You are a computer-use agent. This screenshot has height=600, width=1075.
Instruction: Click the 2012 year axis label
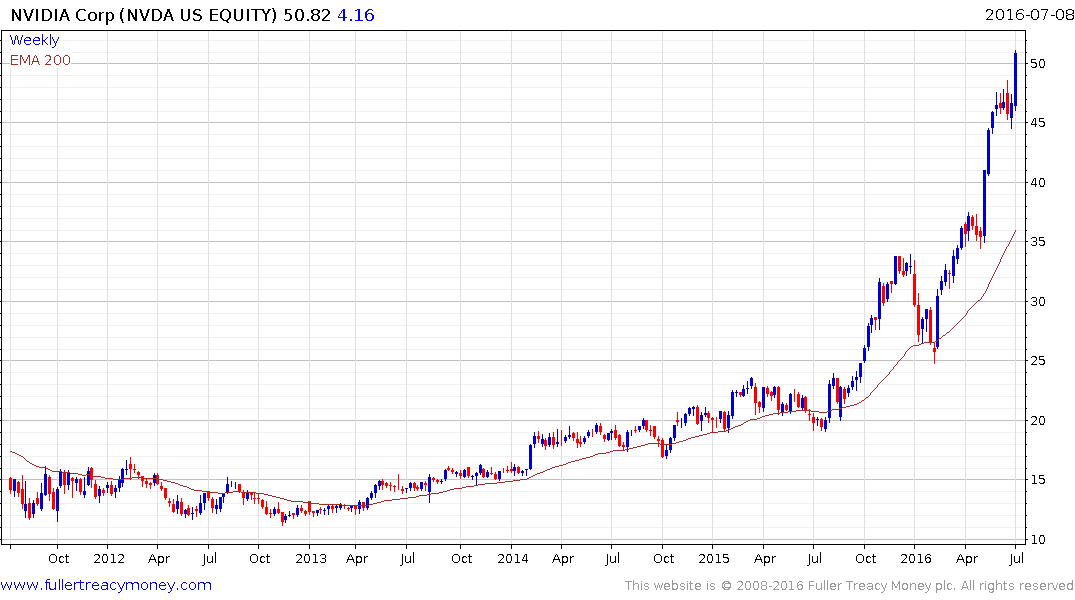(x=109, y=558)
